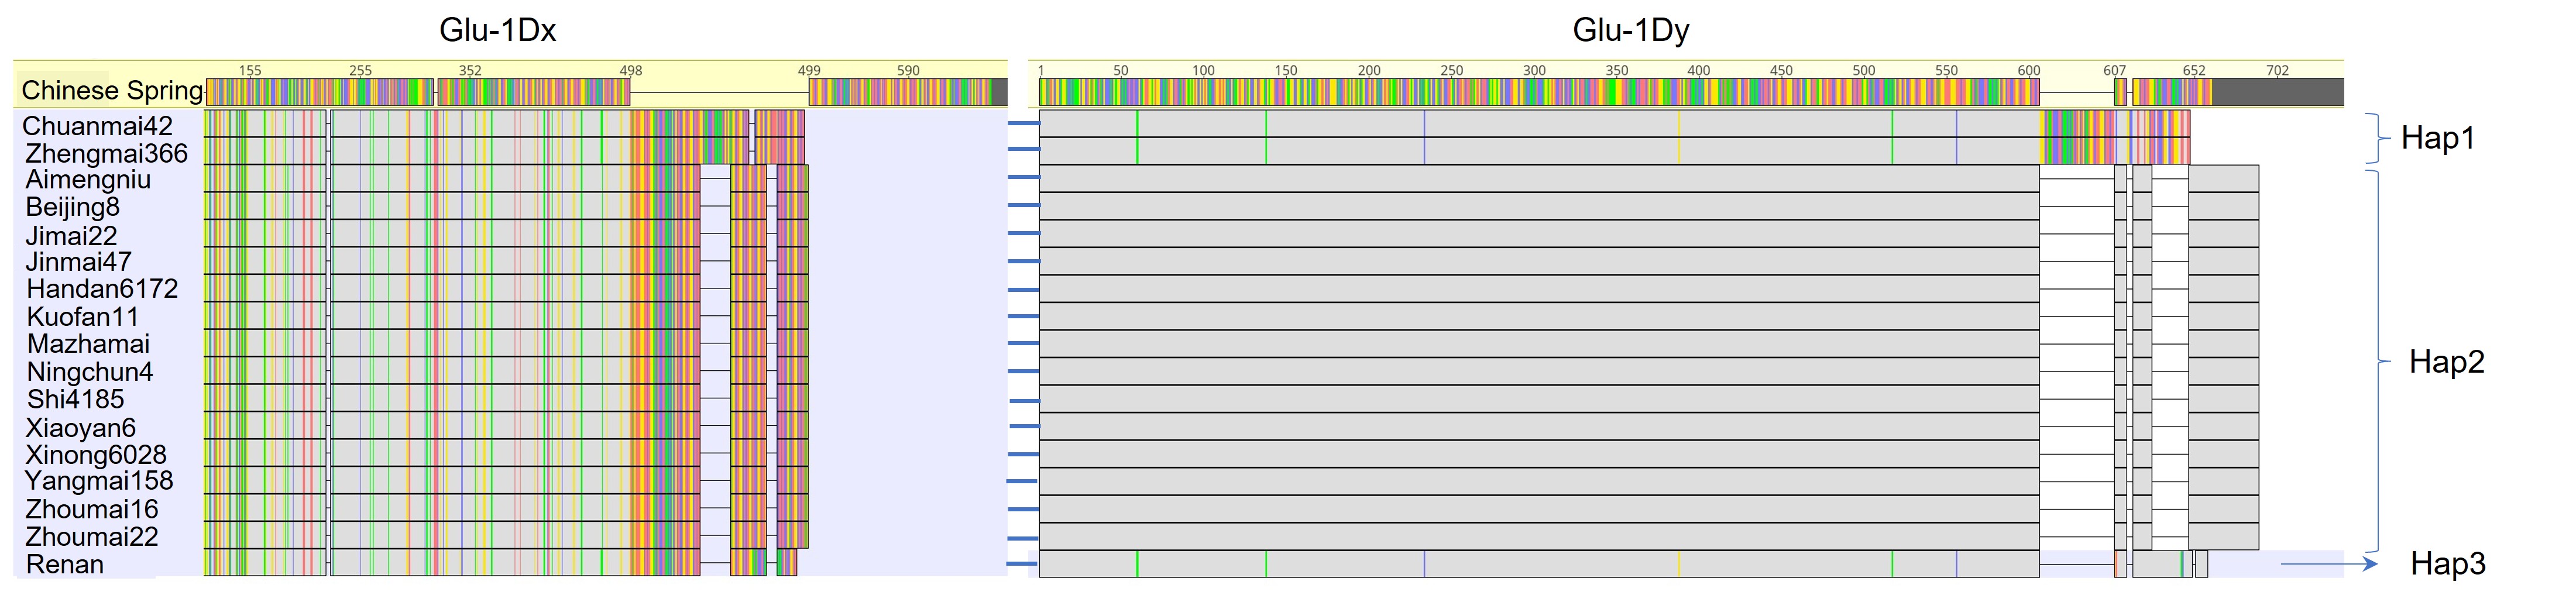
Task: Click the Hap3 haplotype label
Action: pyautogui.click(x=2447, y=564)
